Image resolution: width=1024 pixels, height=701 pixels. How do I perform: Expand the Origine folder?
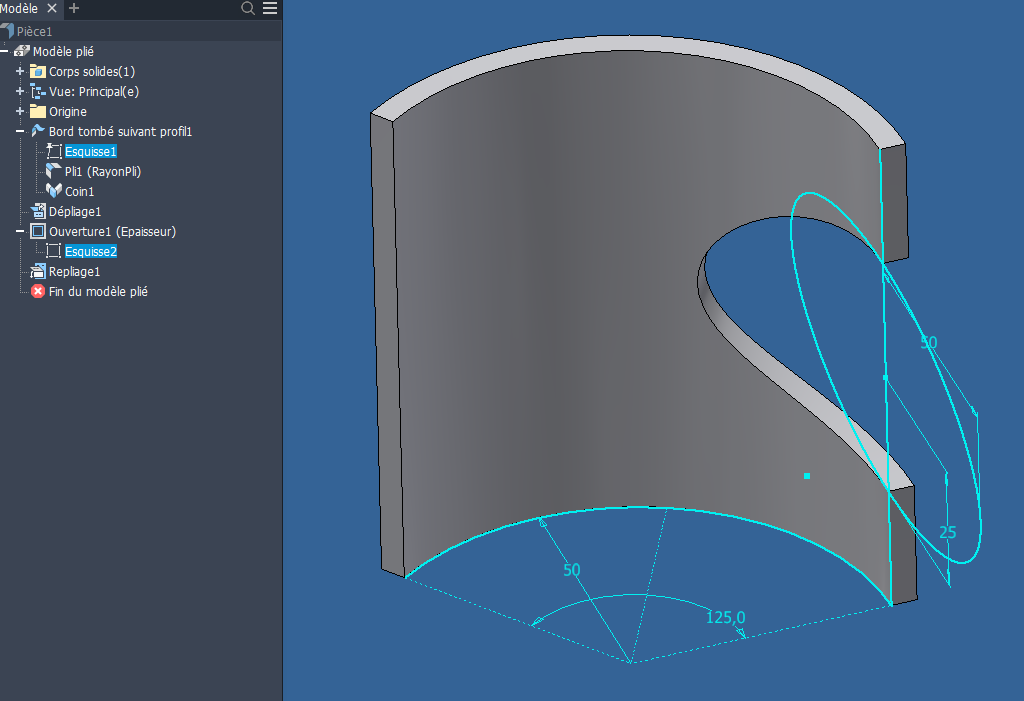(20, 111)
